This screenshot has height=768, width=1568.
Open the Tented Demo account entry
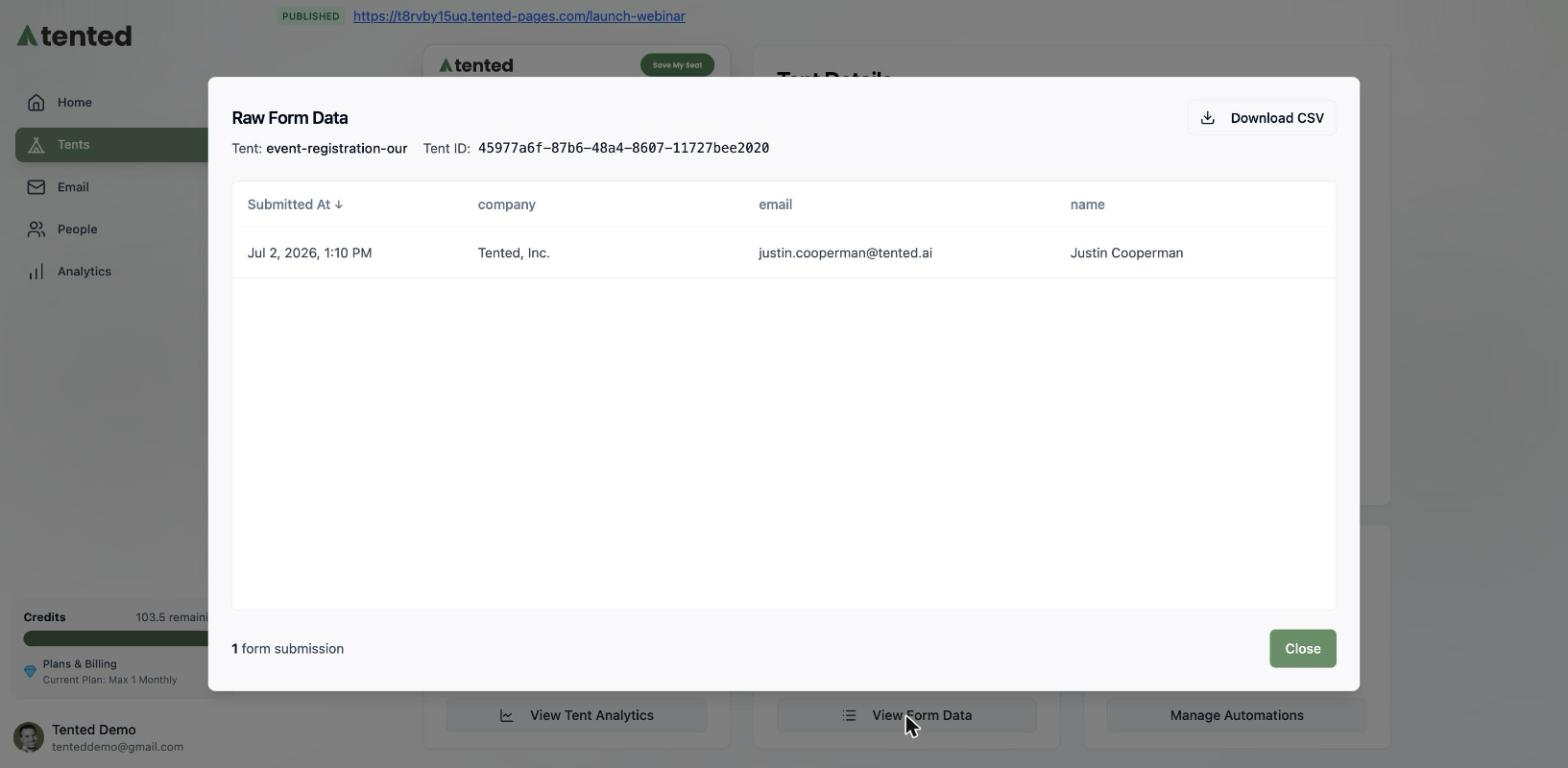point(100,738)
